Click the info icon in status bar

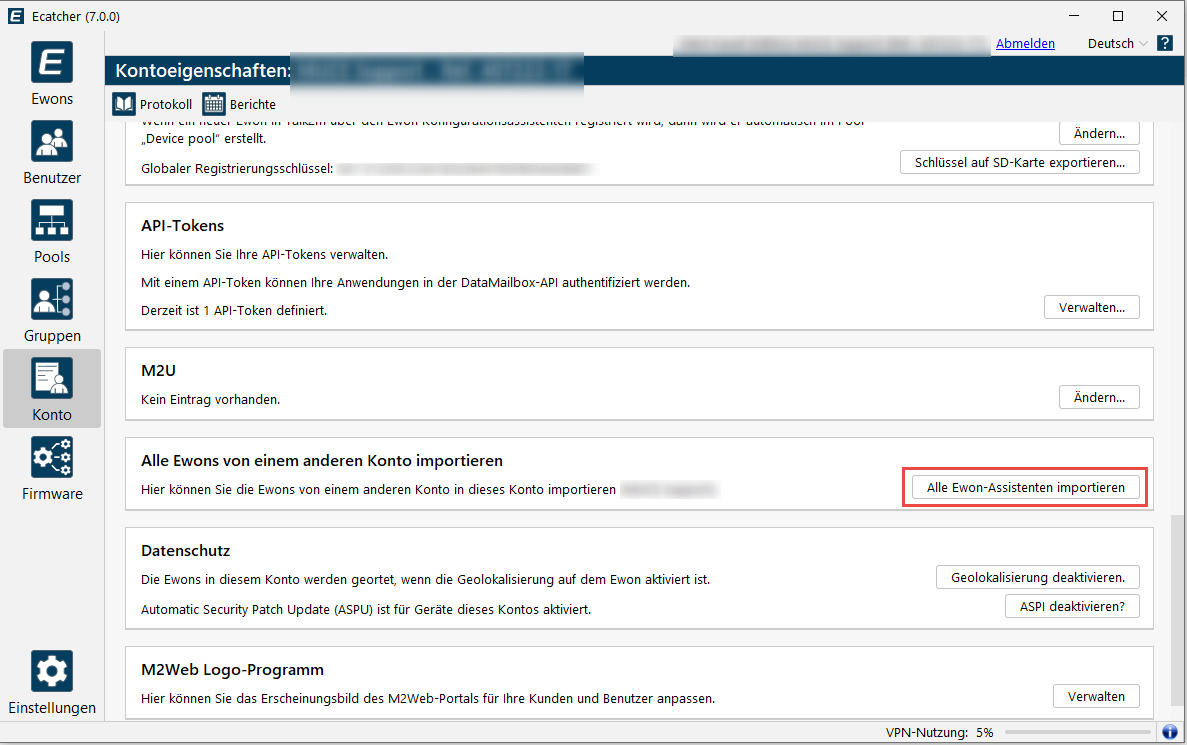[x=1169, y=732]
